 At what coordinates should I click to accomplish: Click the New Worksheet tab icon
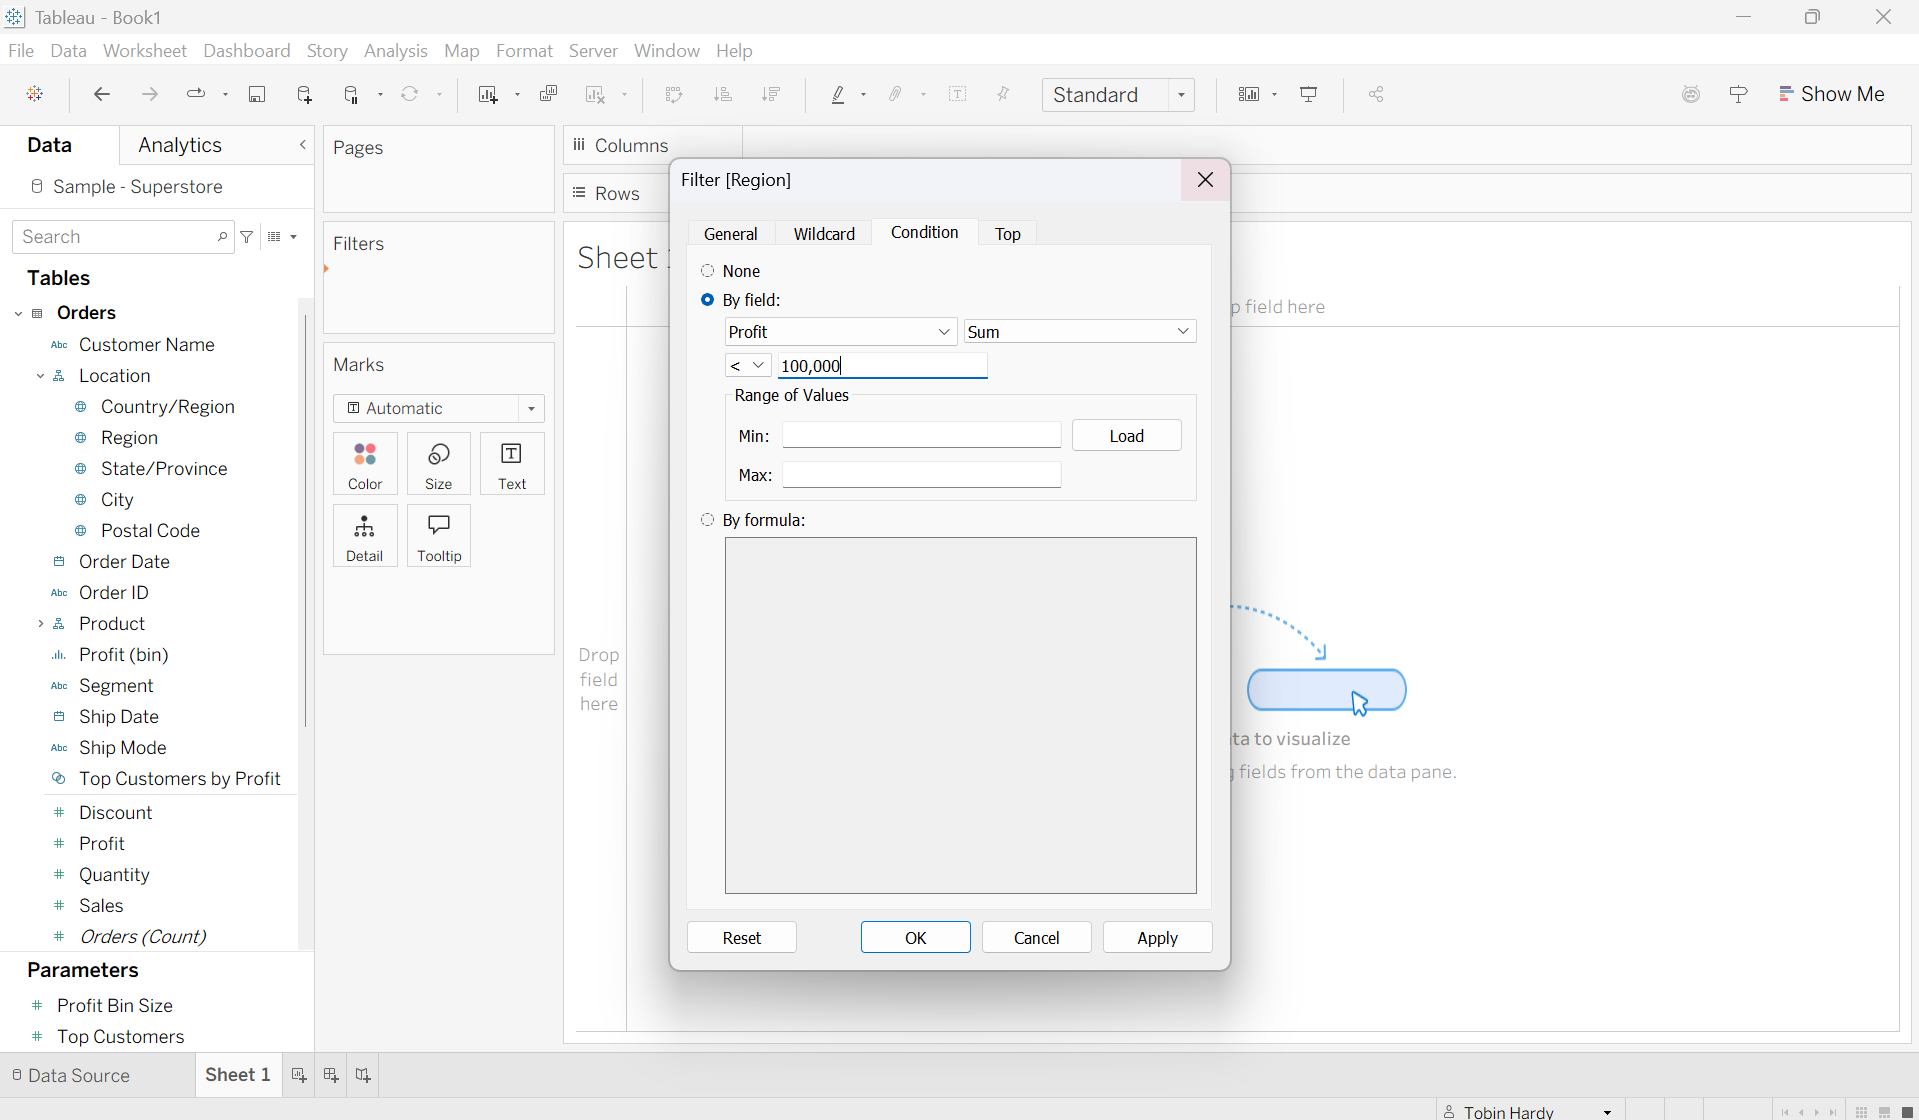coord(299,1075)
